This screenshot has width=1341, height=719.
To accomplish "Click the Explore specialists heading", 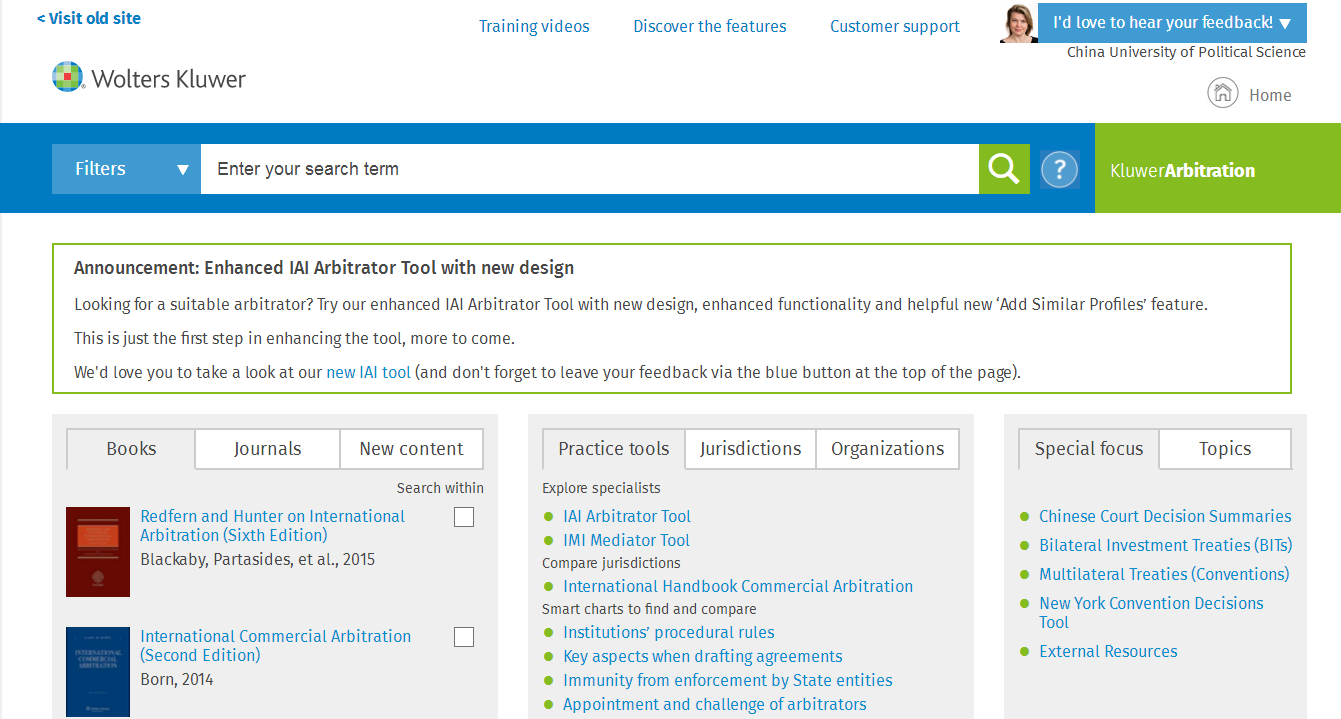I will 601,488.
